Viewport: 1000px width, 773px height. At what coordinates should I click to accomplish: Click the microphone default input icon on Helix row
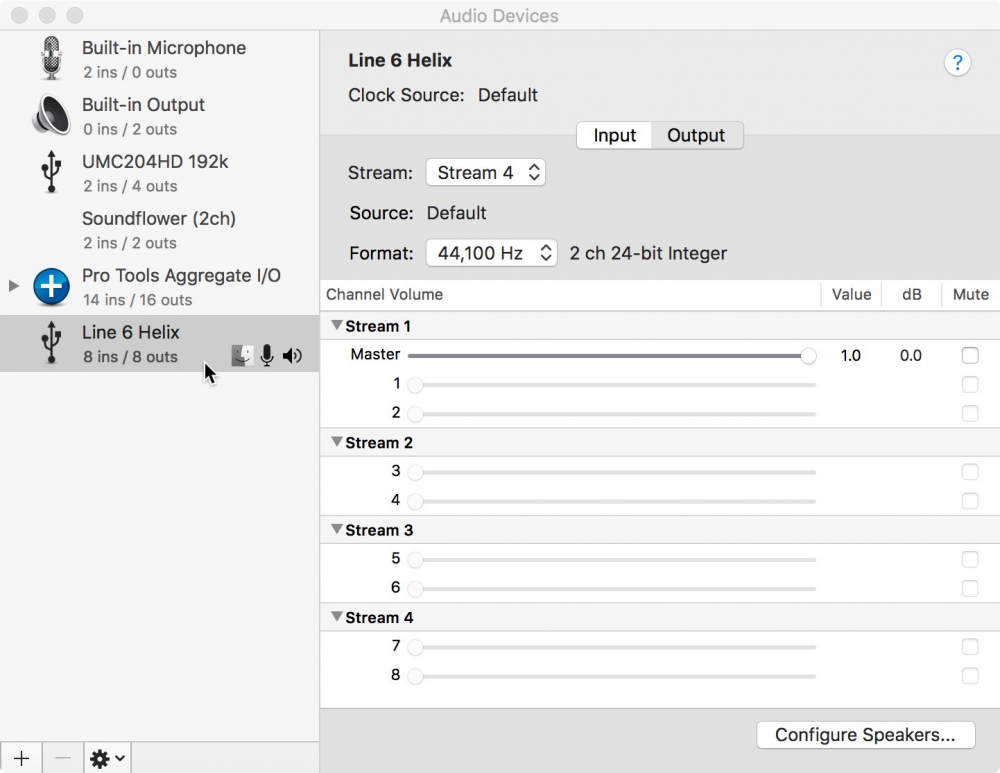tap(267, 355)
